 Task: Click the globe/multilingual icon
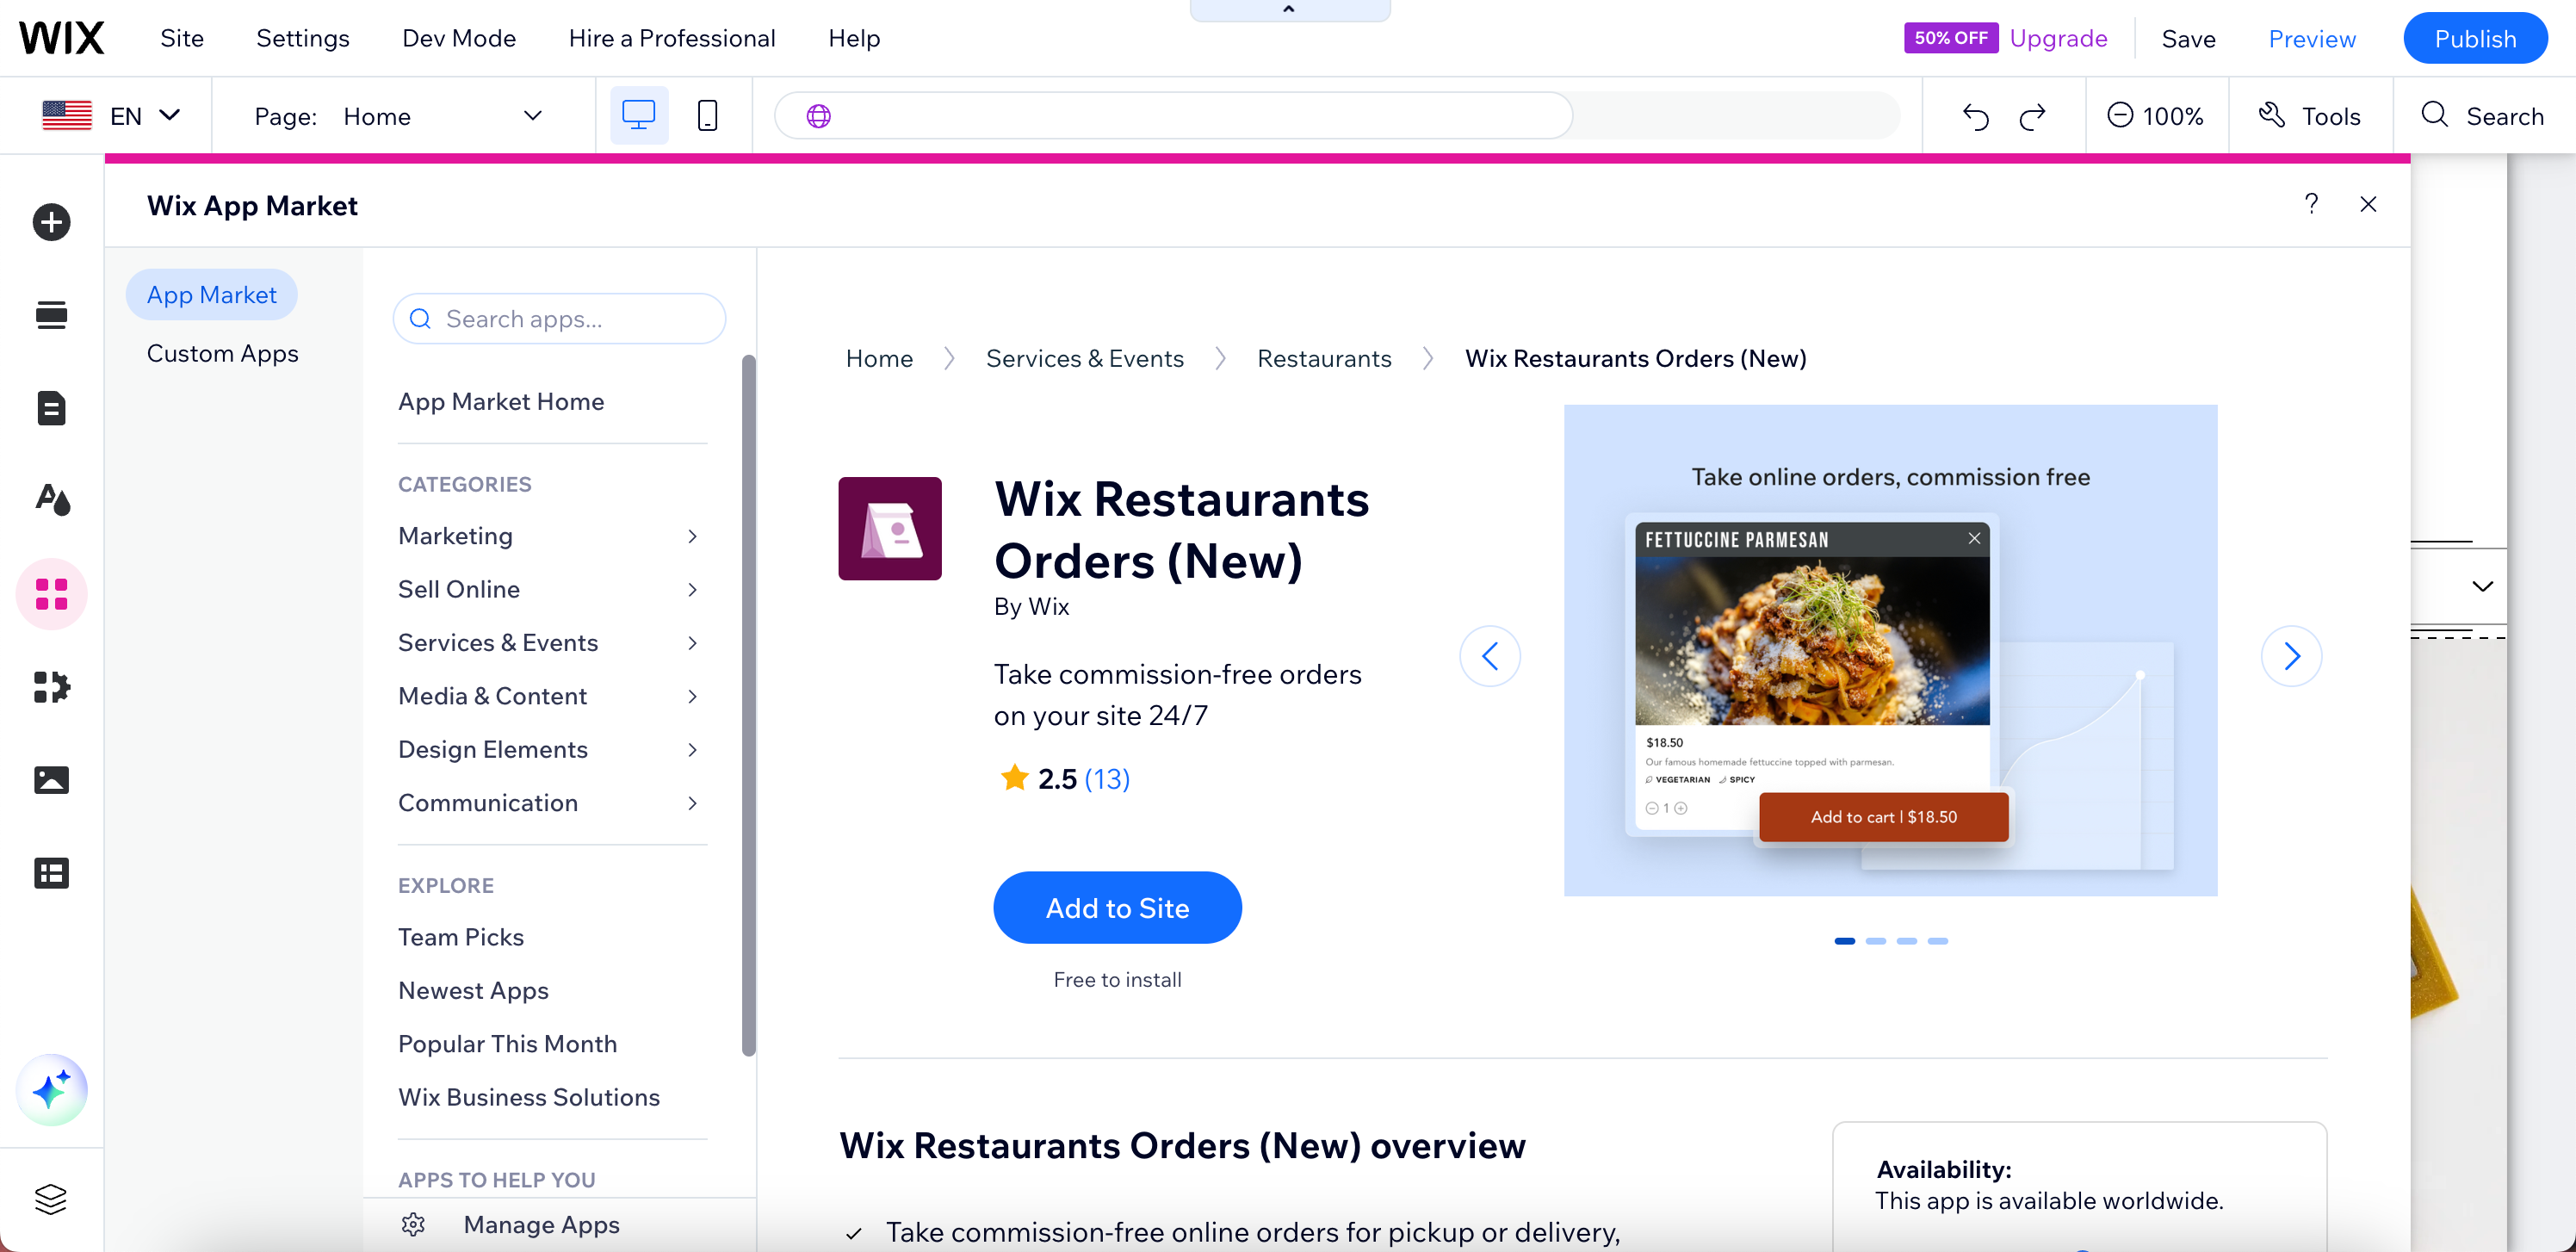click(x=818, y=114)
